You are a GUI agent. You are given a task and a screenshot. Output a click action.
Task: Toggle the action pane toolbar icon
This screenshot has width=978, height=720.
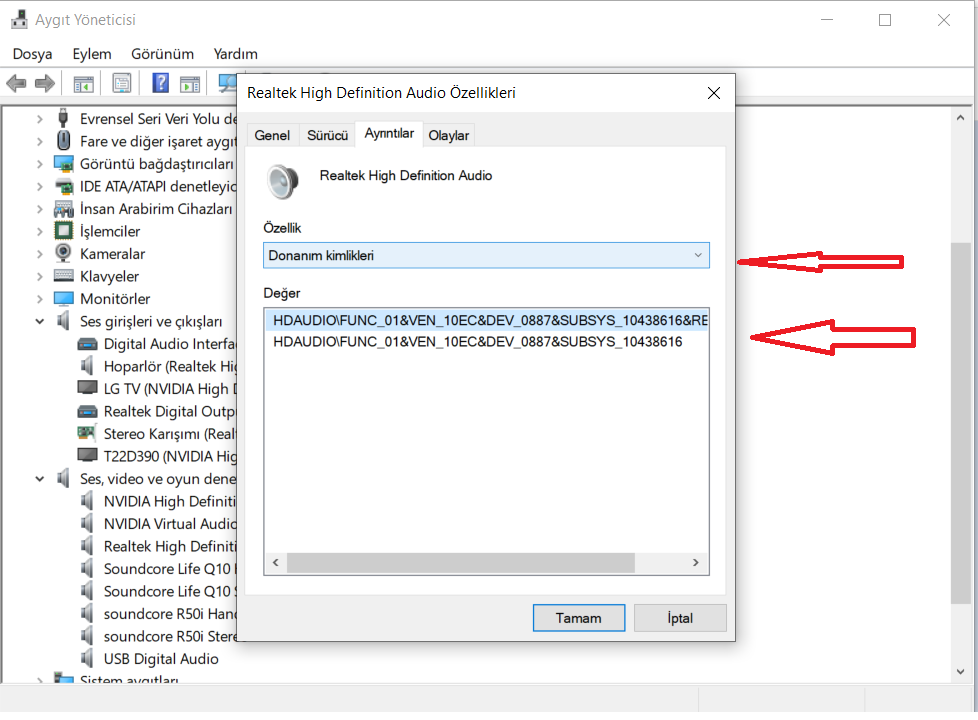[190, 83]
